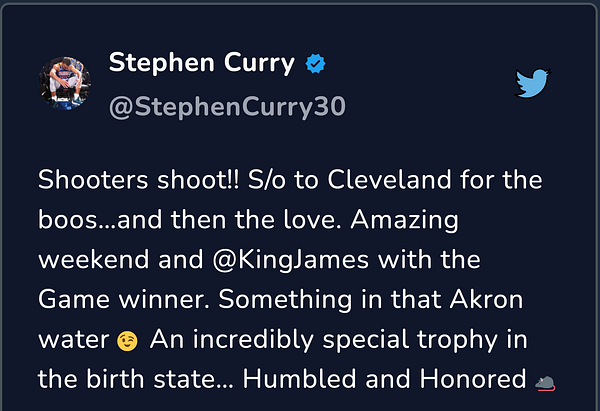600x411 pixels.
Task: Click the Twitter bird logo icon
Action: tap(532, 83)
